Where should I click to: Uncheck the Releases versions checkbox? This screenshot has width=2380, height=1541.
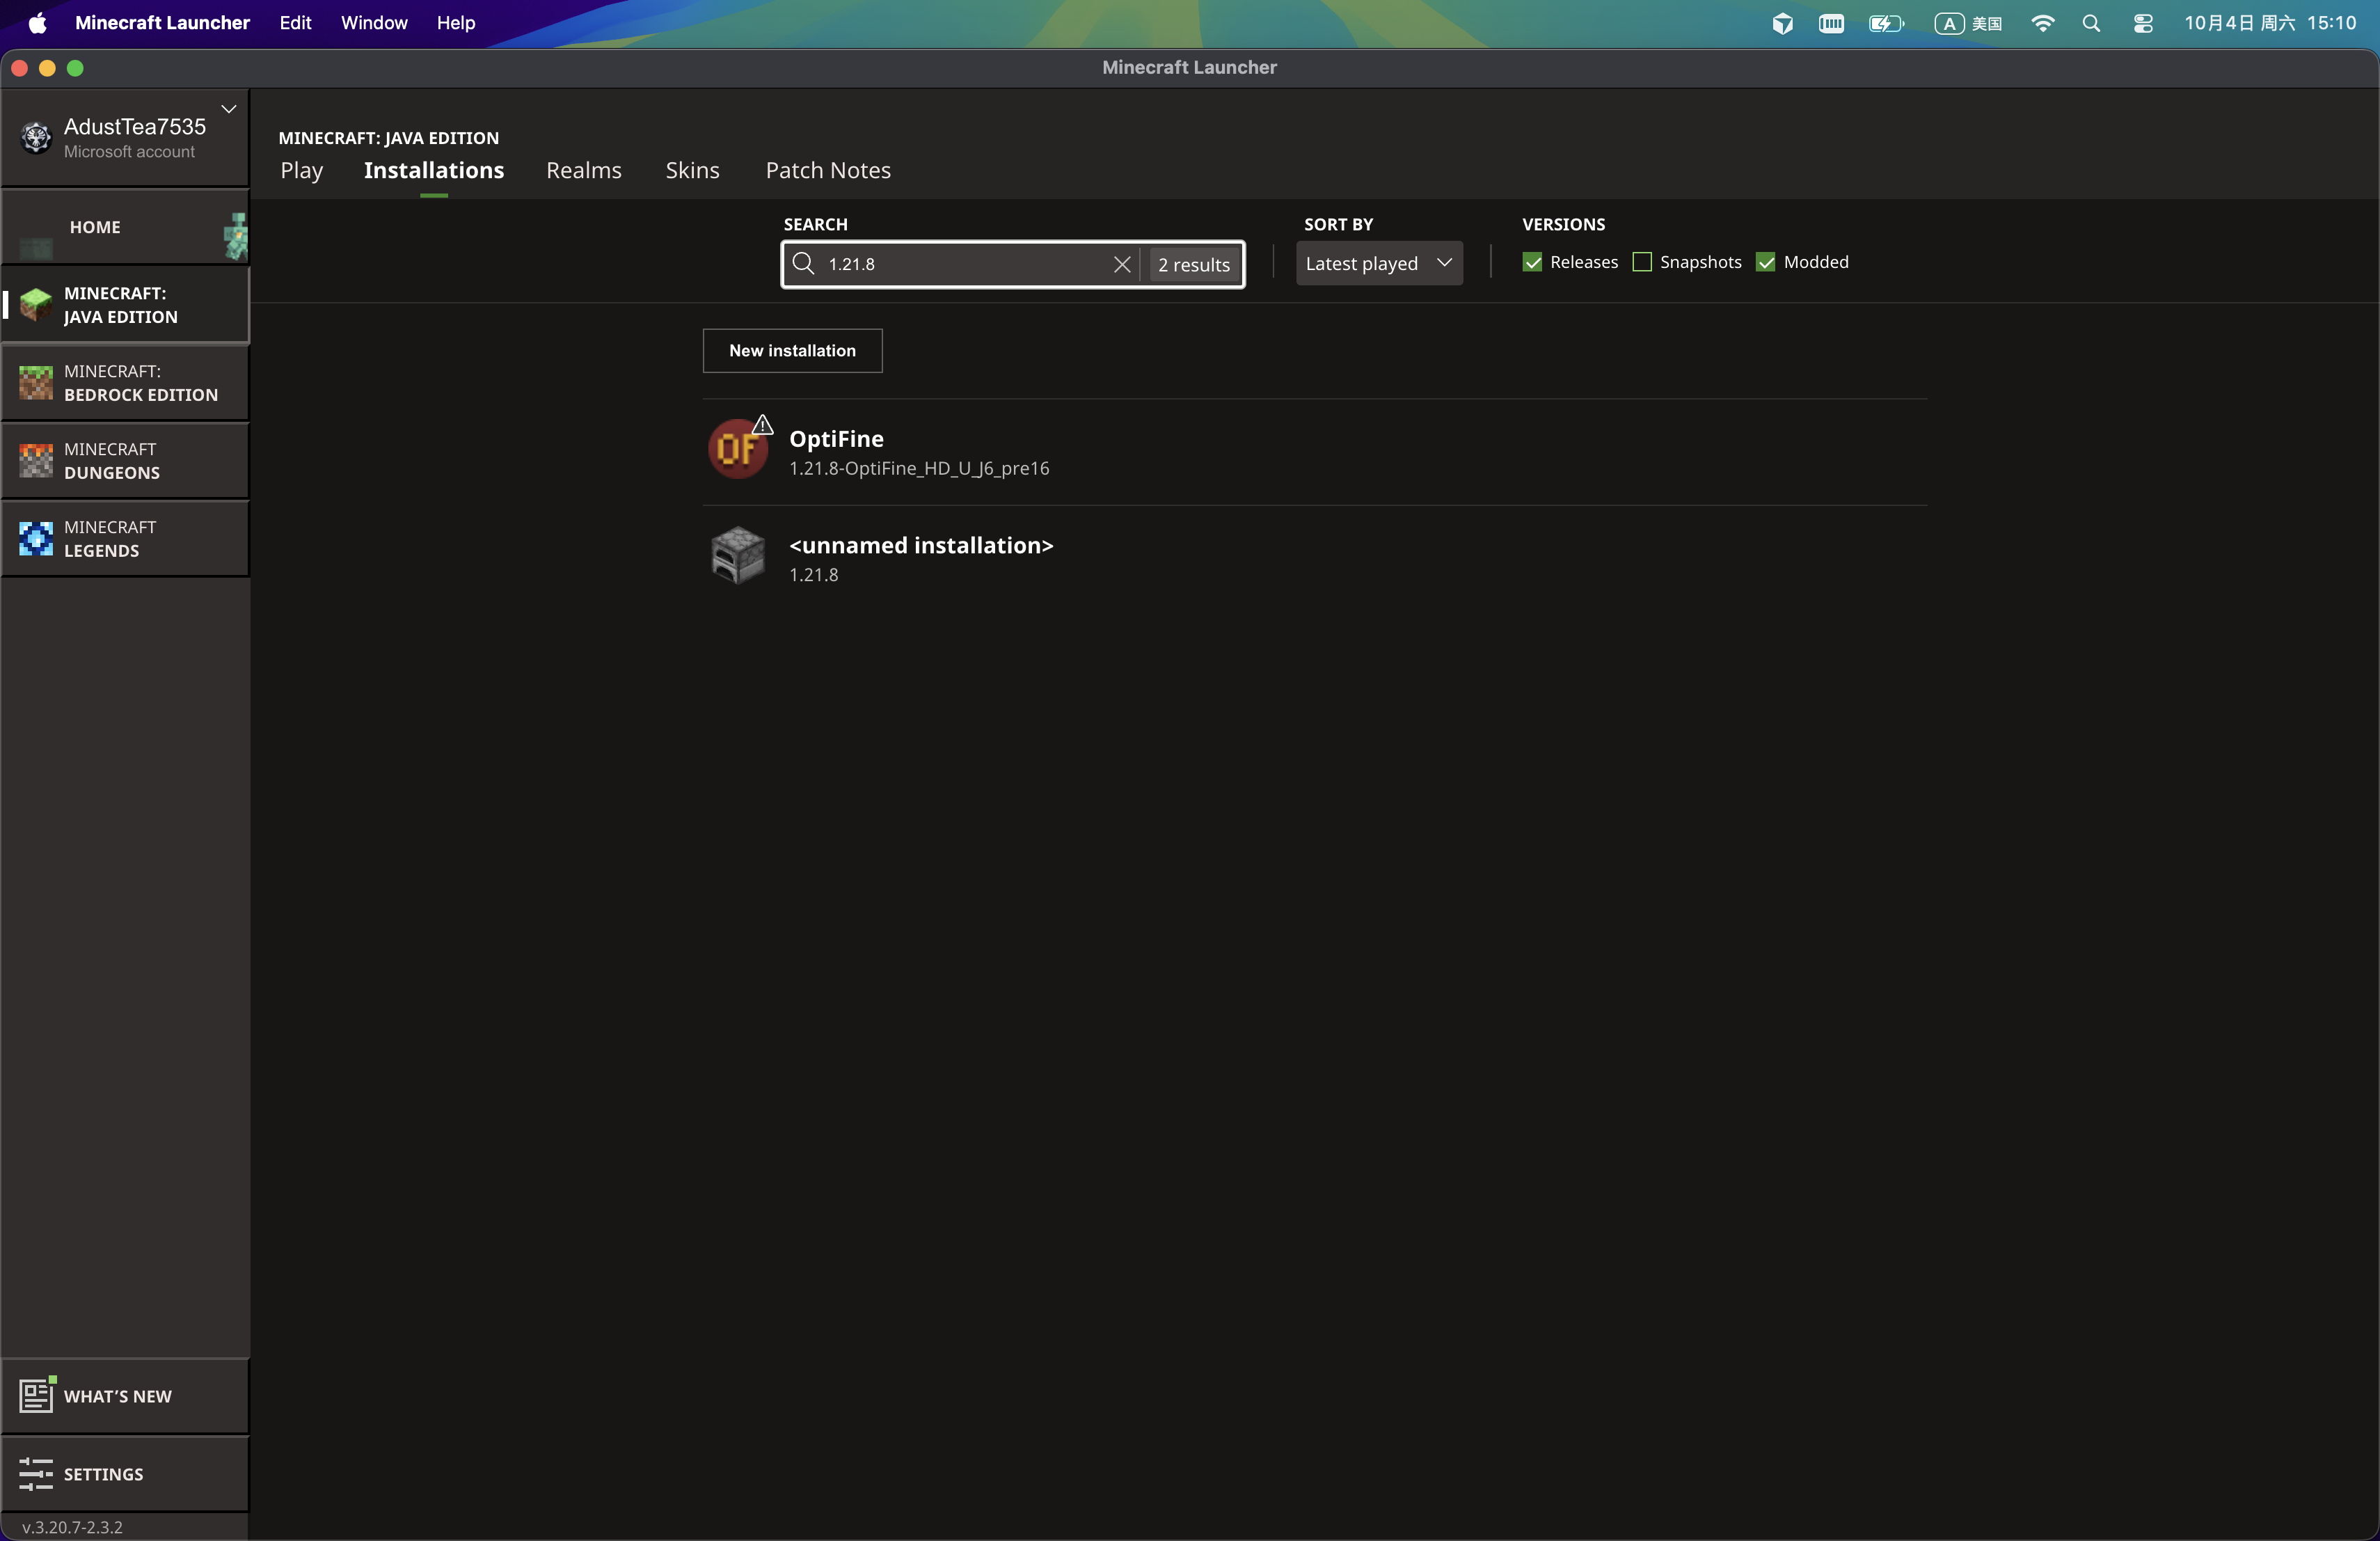[1532, 262]
